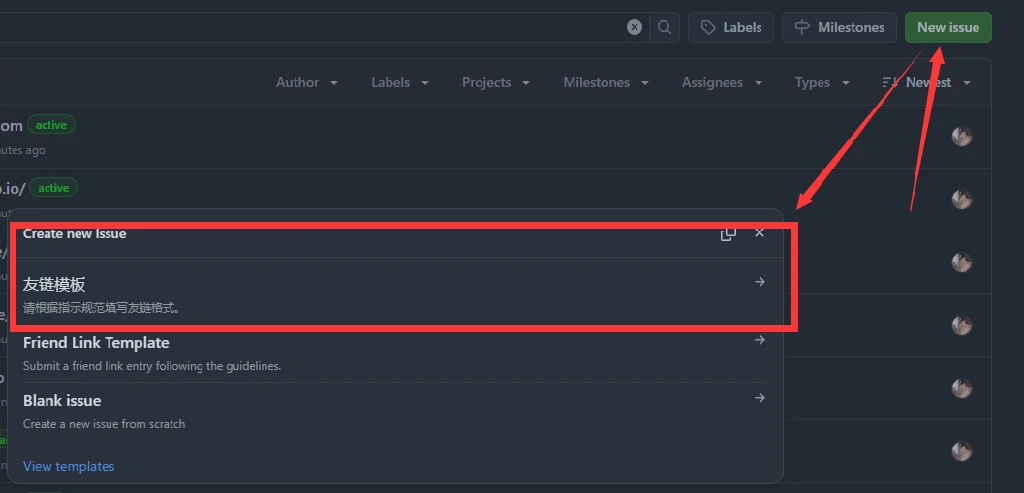This screenshot has height=493, width=1024.
Task: Click the arrow on the Blank issue row
Action: (760, 398)
